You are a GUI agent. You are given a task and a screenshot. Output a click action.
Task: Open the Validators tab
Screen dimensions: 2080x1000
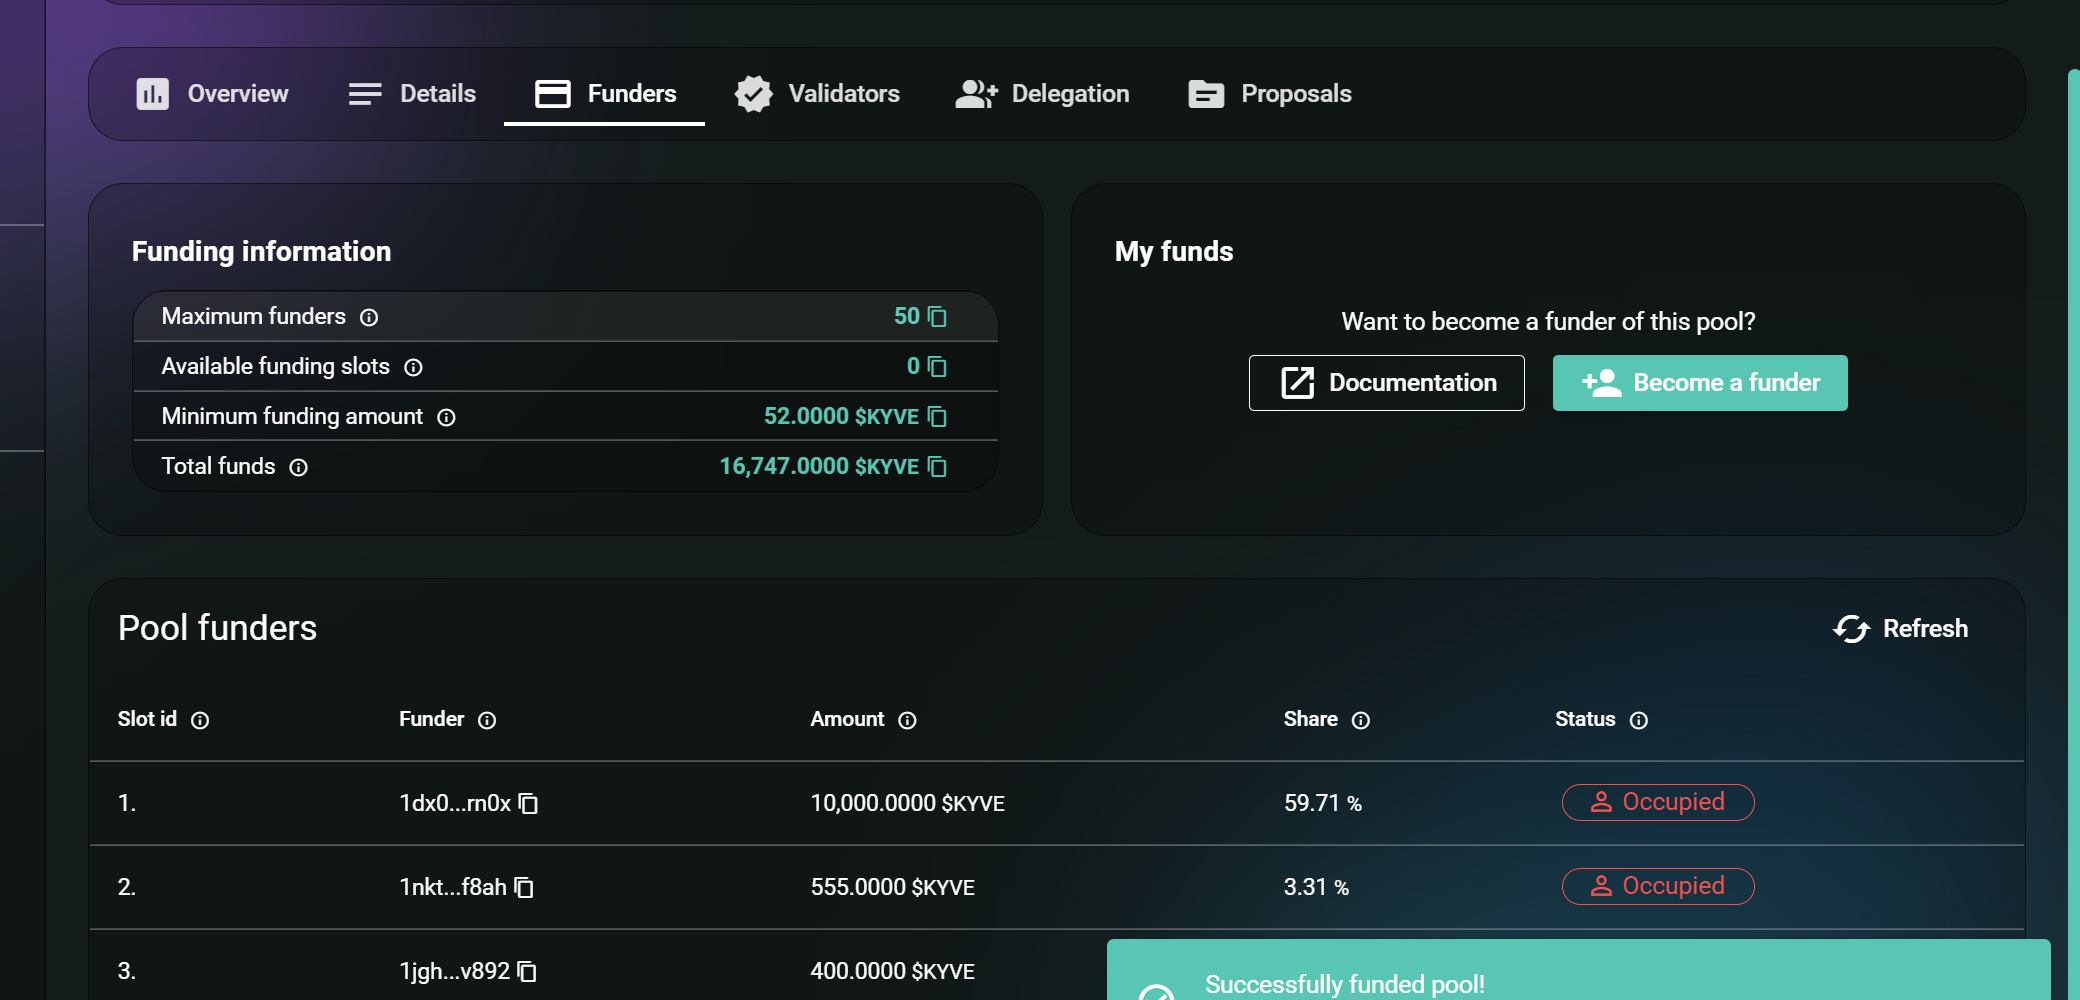[x=817, y=94]
